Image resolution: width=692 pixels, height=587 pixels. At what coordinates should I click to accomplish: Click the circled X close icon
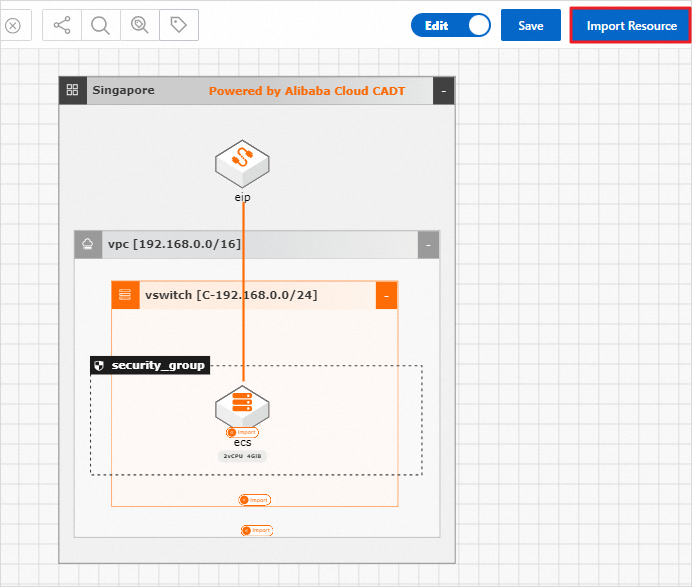pos(13,26)
